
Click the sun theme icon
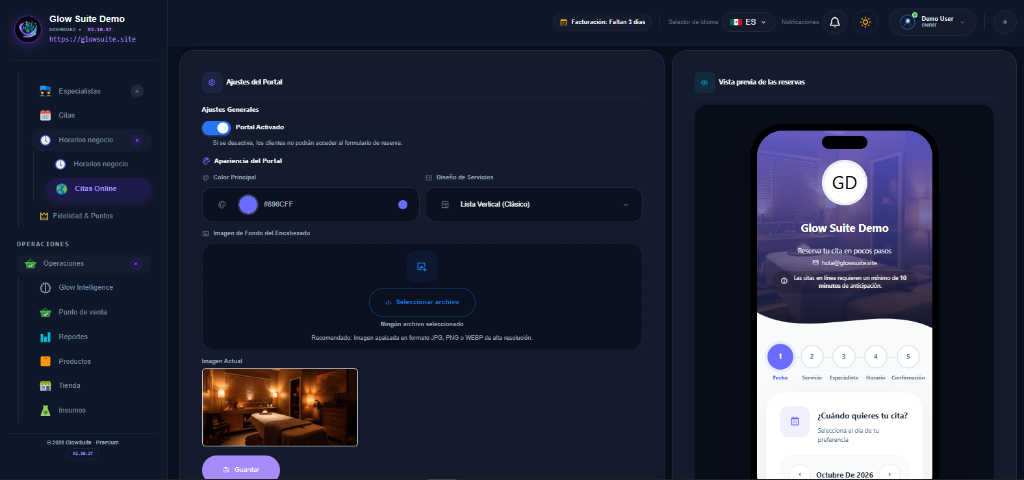[865, 22]
